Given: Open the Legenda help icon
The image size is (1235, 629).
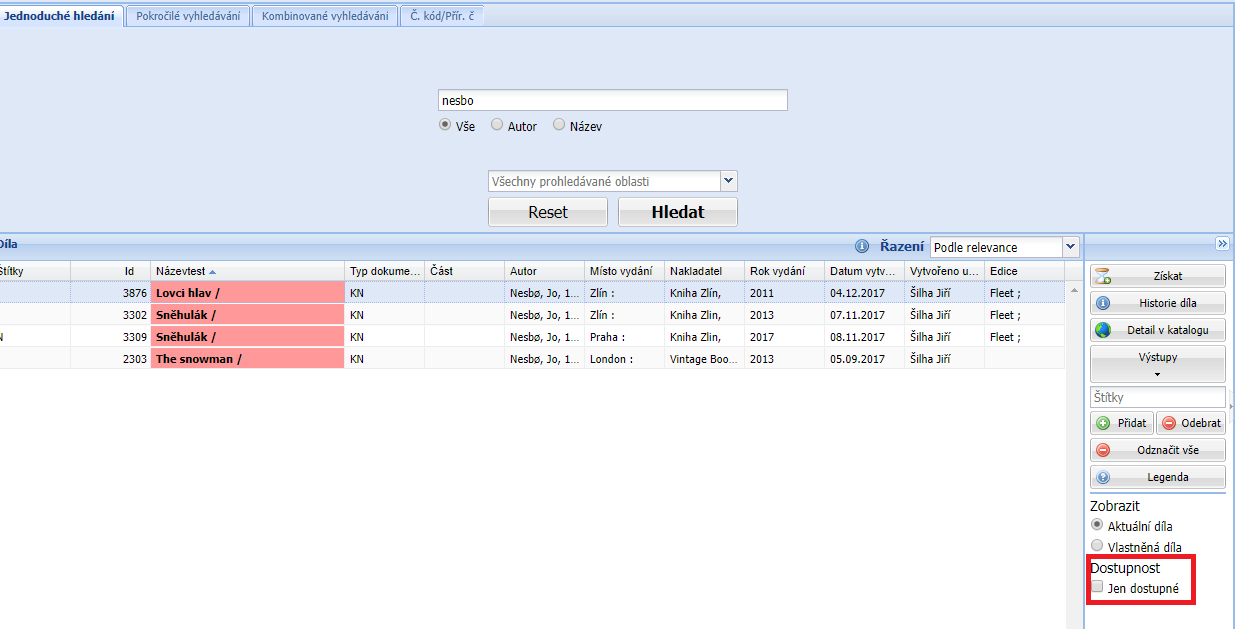Looking at the screenshot, I should 1104,477.
